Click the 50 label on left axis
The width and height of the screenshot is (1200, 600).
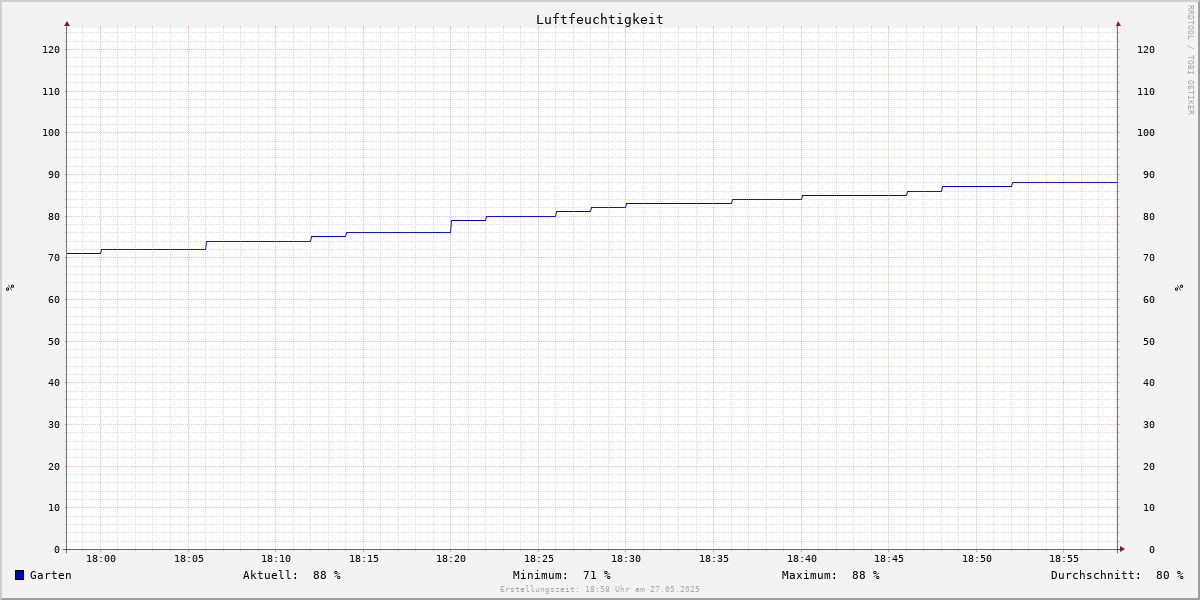[54, 341]
